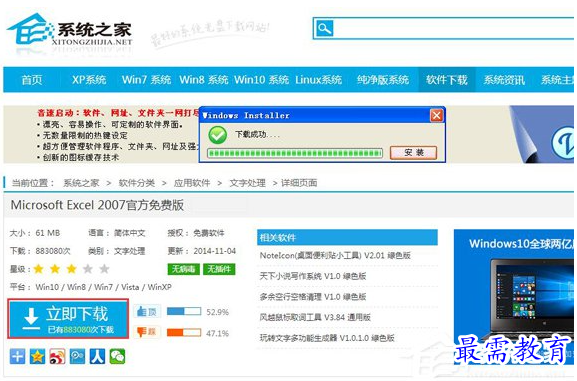
Task: Click the green checkmark success icon
Action: [x=217, y=135]
